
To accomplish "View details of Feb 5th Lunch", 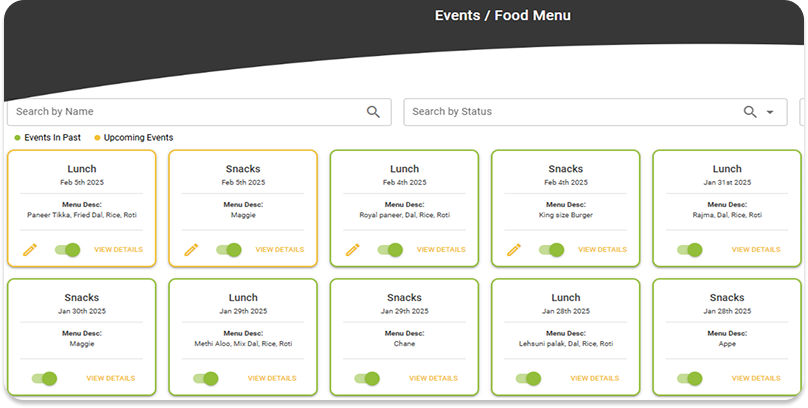I will point(119,249).
